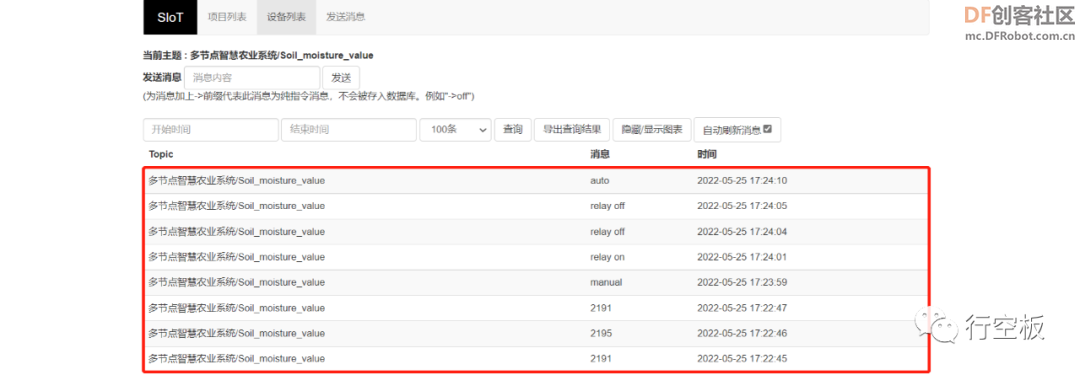Focus the 消息内容 message input field
This screenshot has height=375, width=1080.
tap(252, 78)
